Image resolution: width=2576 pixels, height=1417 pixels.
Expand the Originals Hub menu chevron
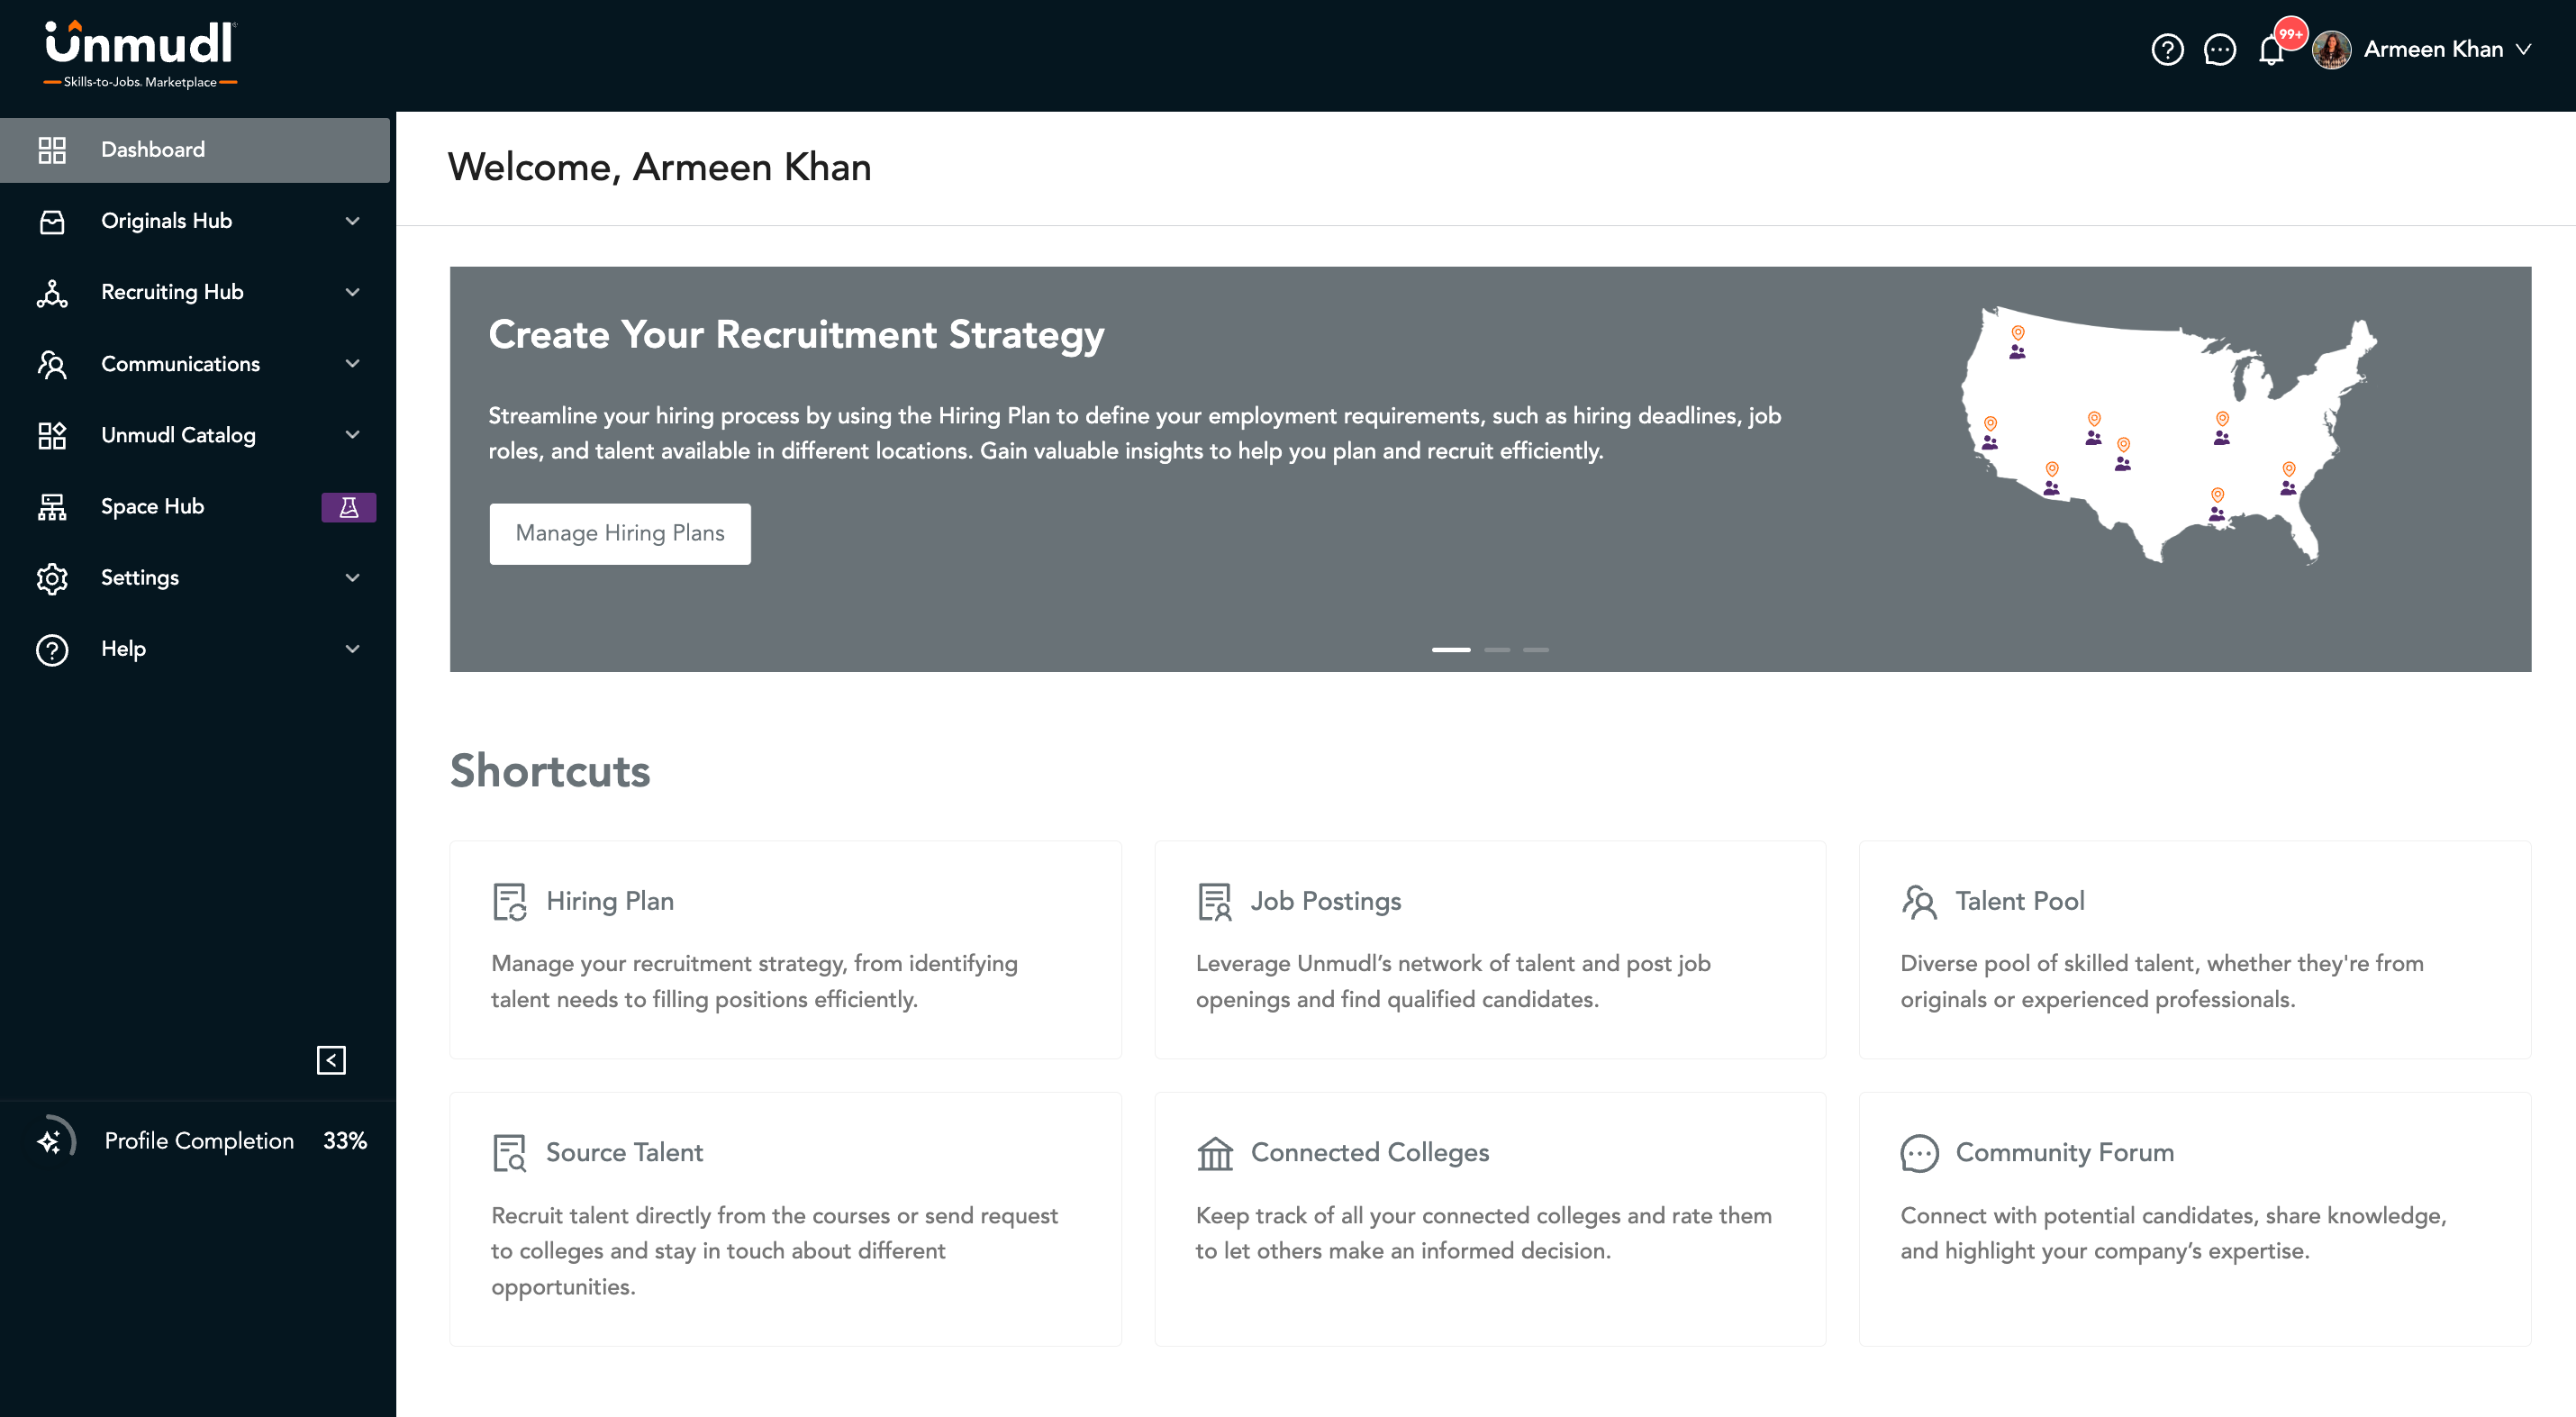[x=352, y=221]
